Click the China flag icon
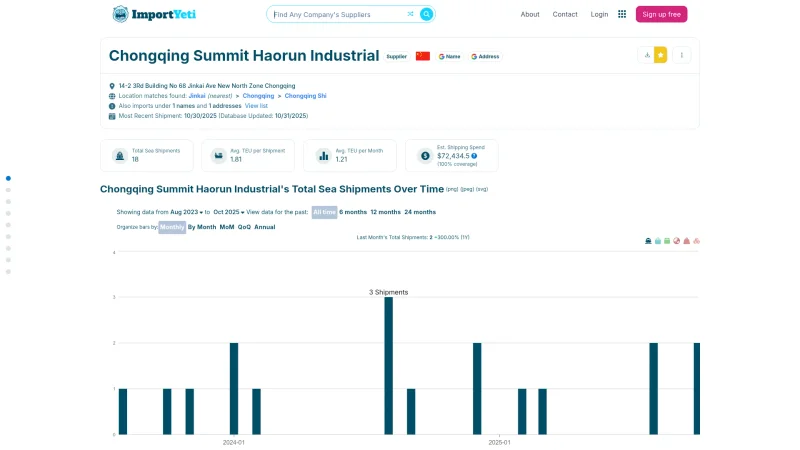 pyautogui.click(x=422, y=56)
